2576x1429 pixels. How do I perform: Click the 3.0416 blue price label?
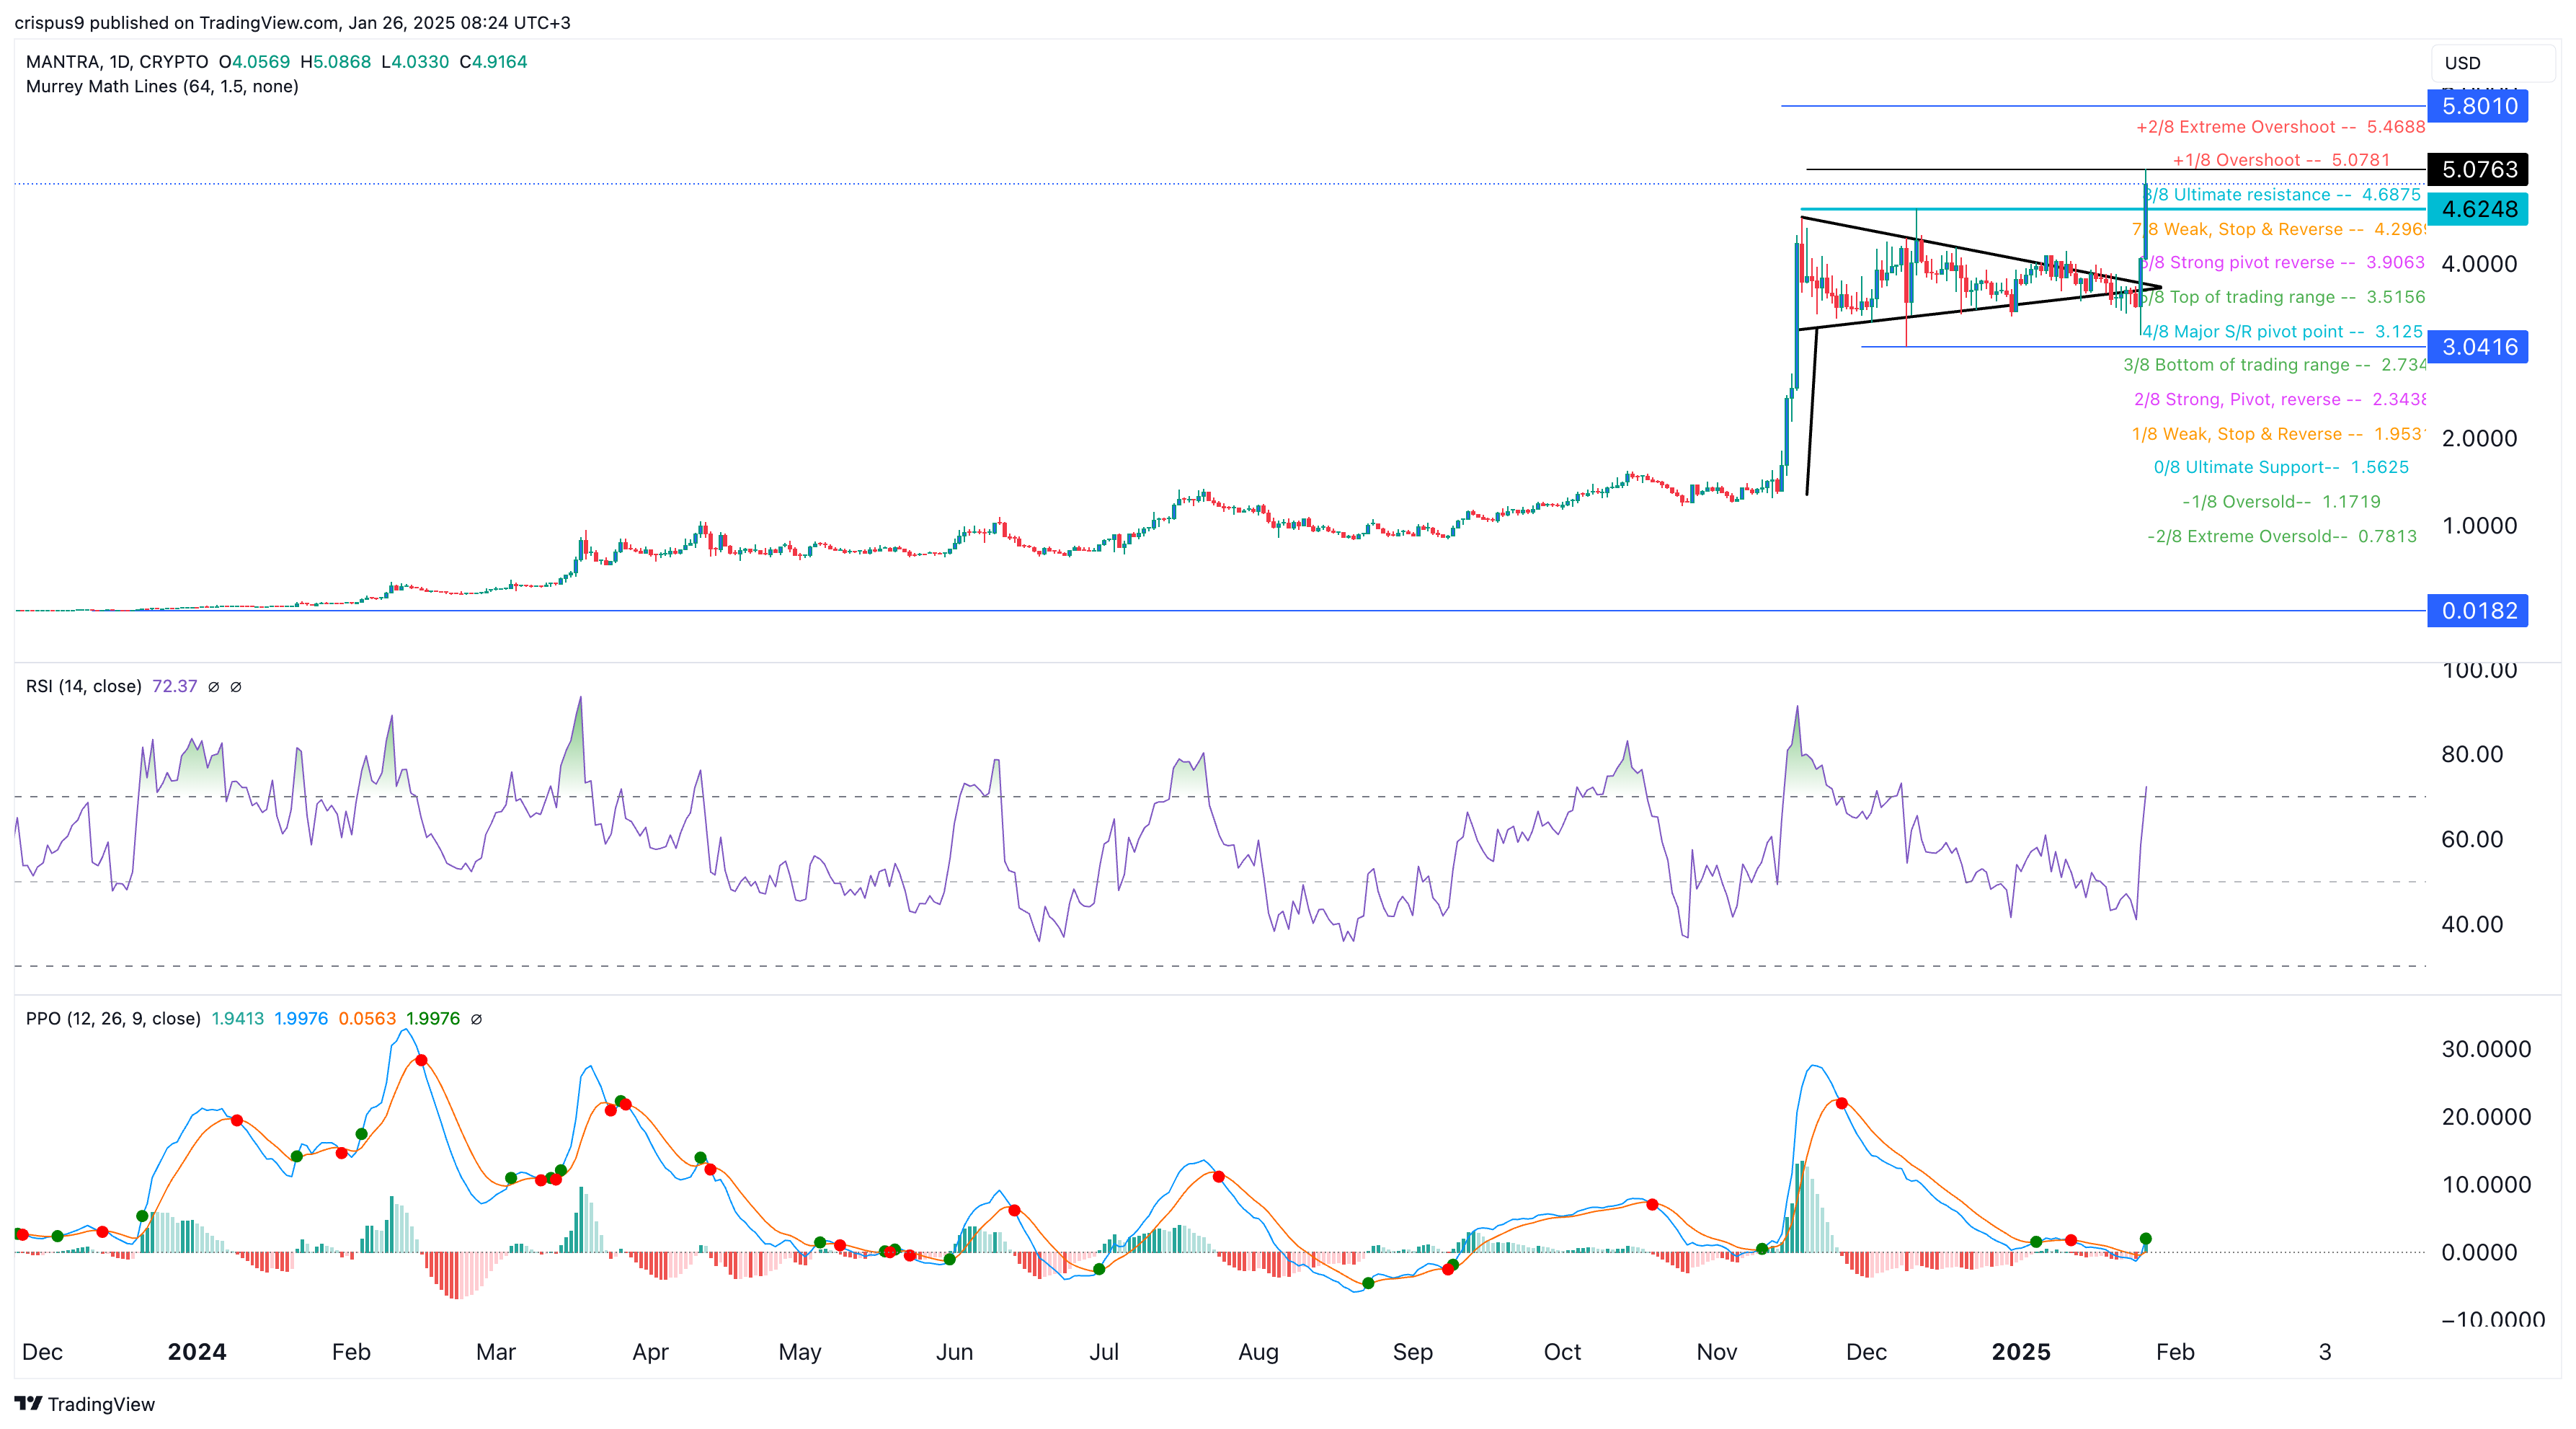(x=2477, y=347)
